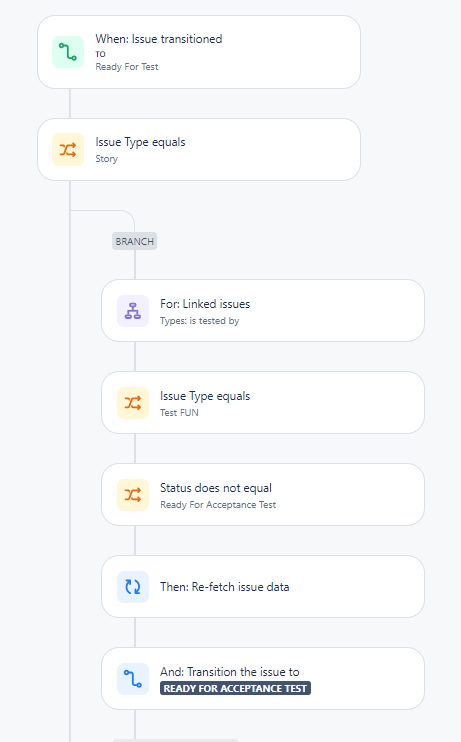
Task: Click the blue Transition the issue action icon
Action: coord(133,679)
